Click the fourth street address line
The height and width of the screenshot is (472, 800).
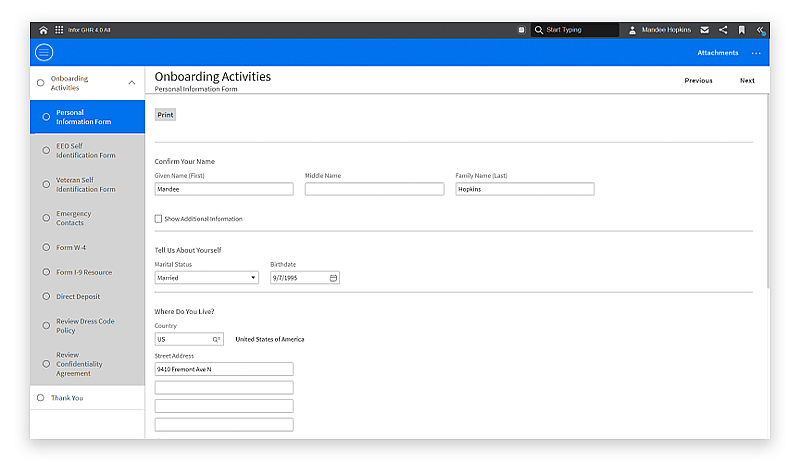click(224, 425)
